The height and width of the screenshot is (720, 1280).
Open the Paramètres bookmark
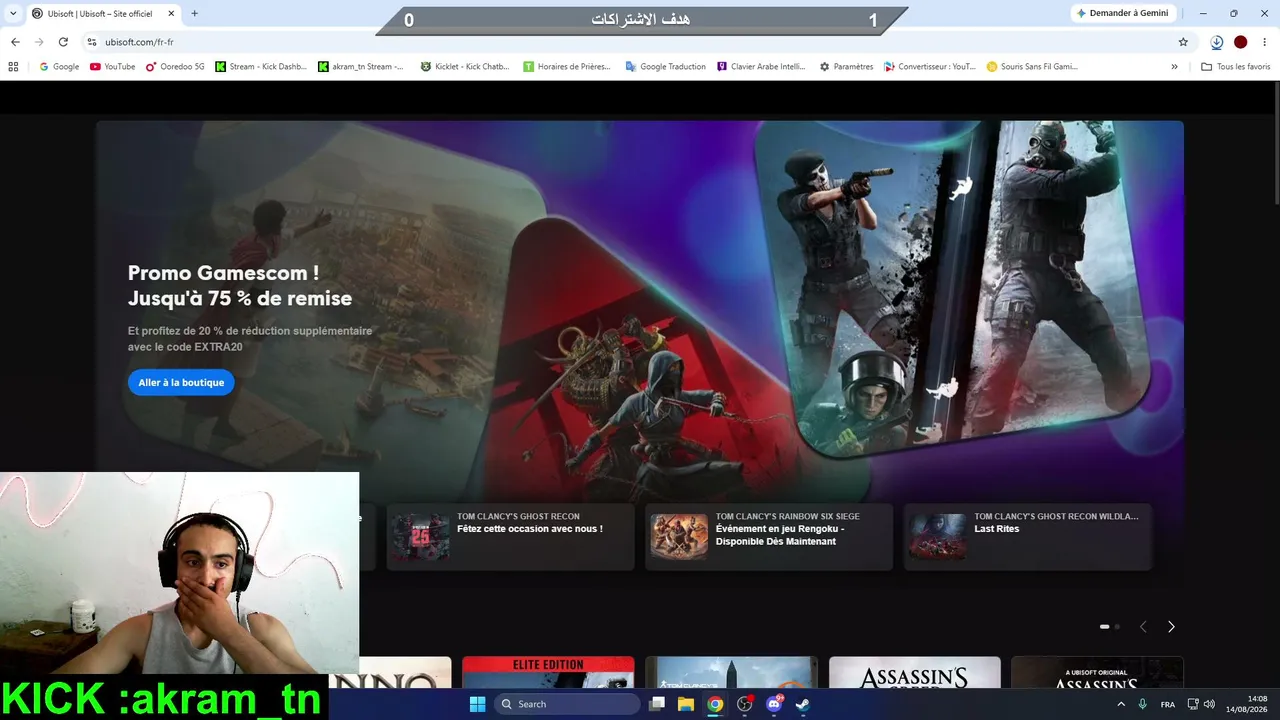pos(846,67)
